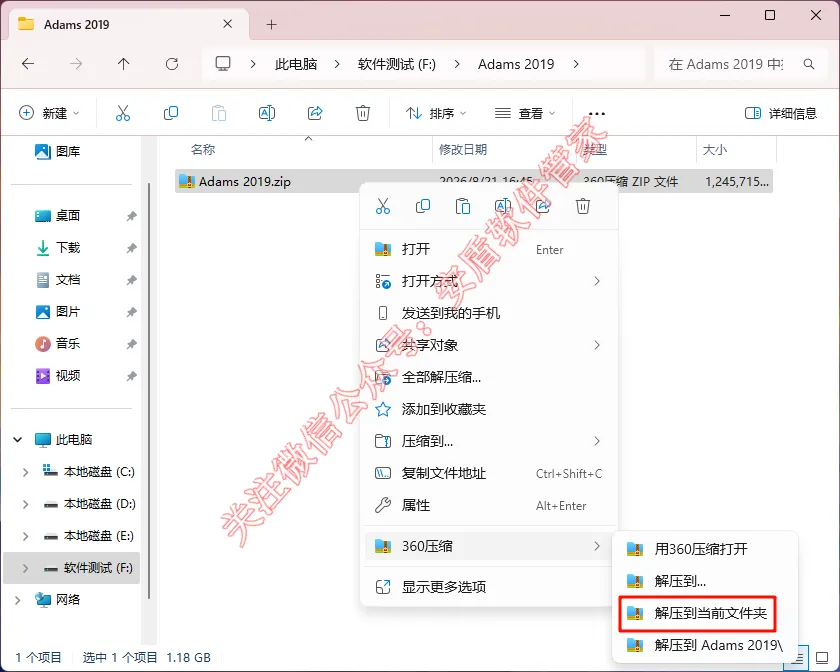Viewport: 840px width, 672px height.
Task: Refresh the current folder view
Action: pos(172,64)
